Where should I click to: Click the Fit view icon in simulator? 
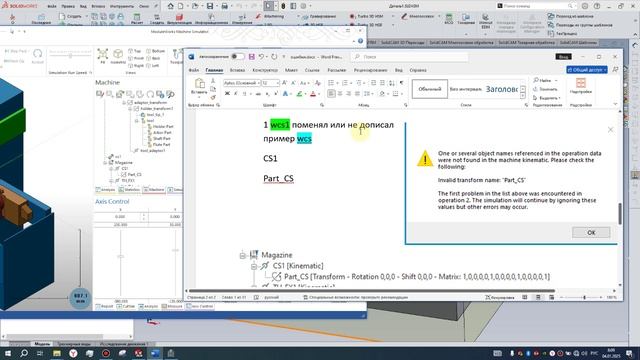coord(102,55)
